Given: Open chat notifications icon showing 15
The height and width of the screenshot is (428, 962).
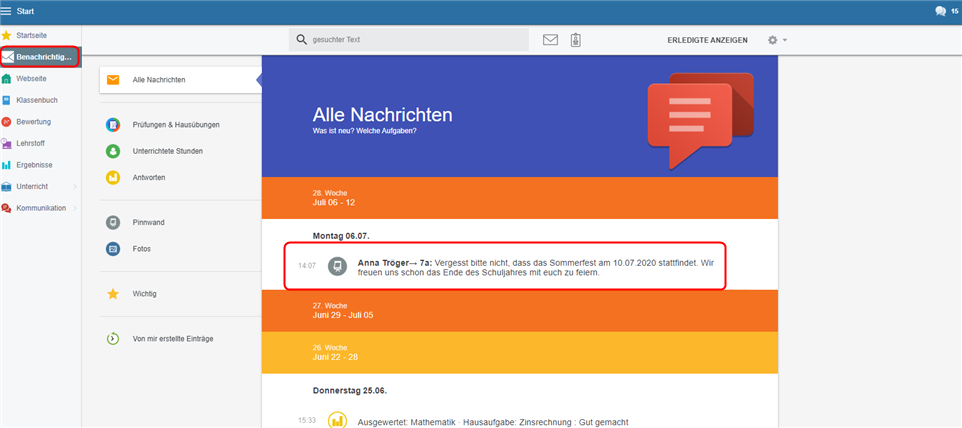Looking at the screenshot, I should pos(940,11).
